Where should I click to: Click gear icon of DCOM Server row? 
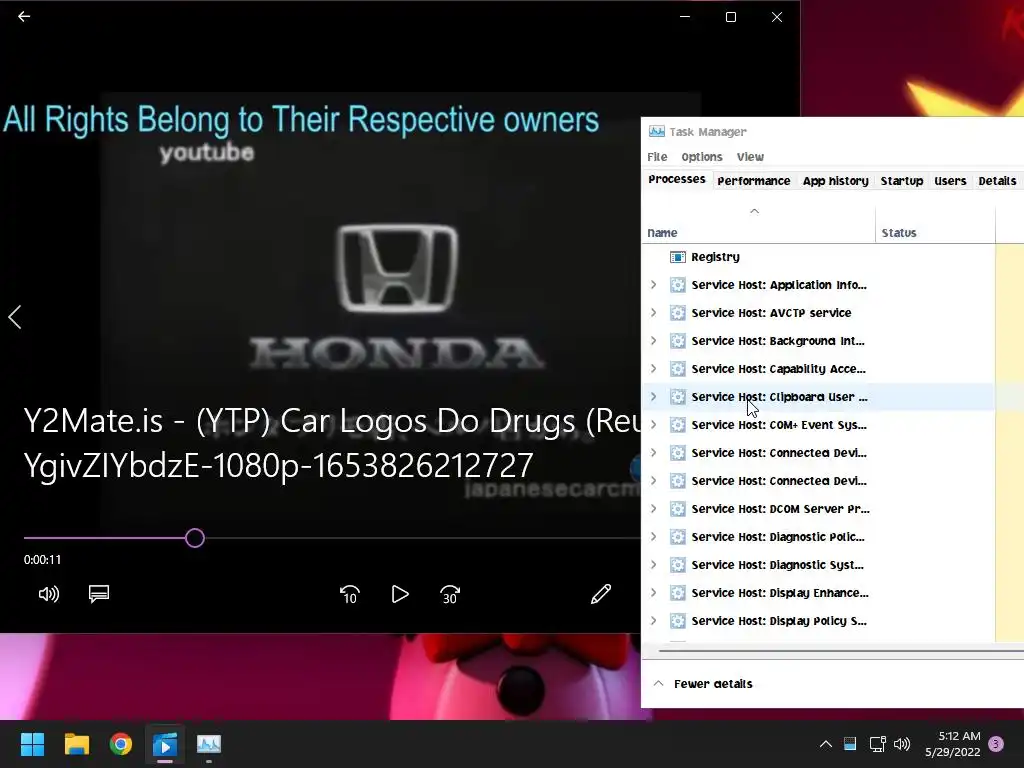(678, 509)
